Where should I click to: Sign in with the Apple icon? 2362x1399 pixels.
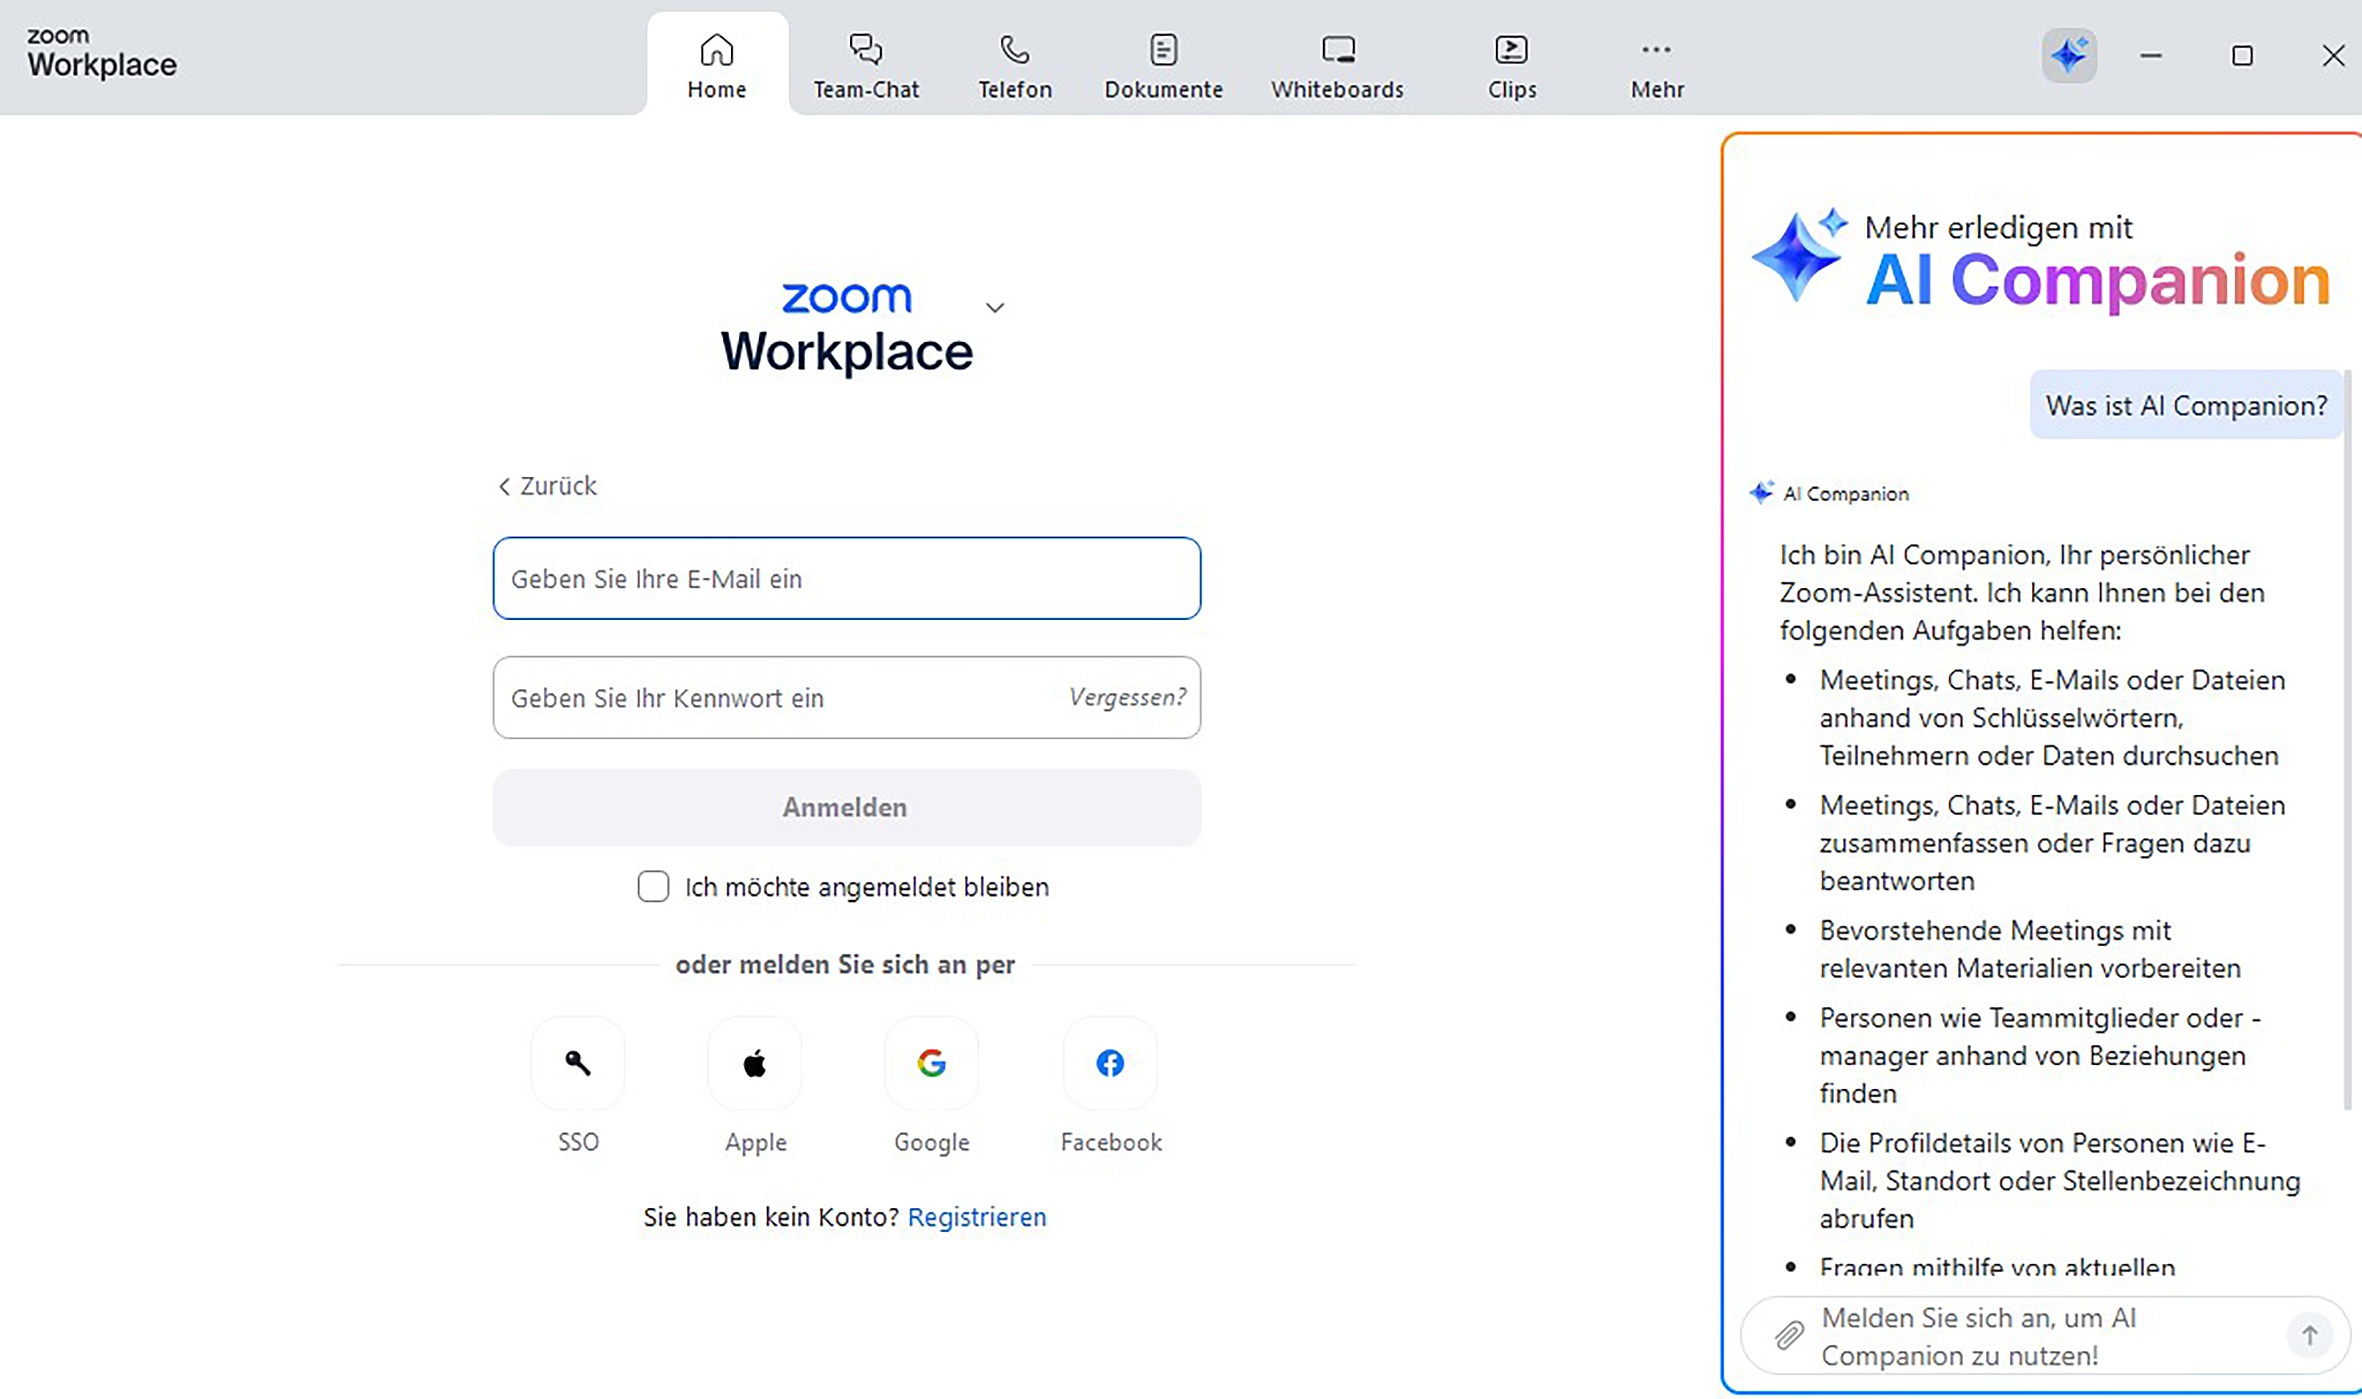[x=755, y=1063]
